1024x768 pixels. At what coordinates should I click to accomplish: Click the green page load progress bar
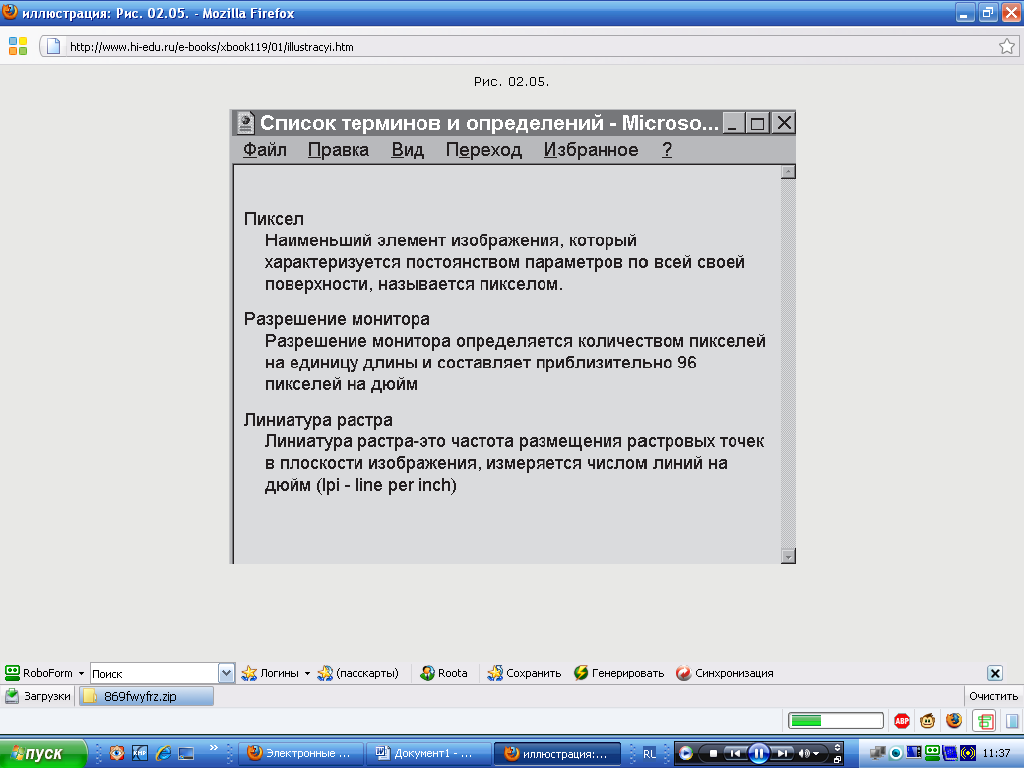836,720
